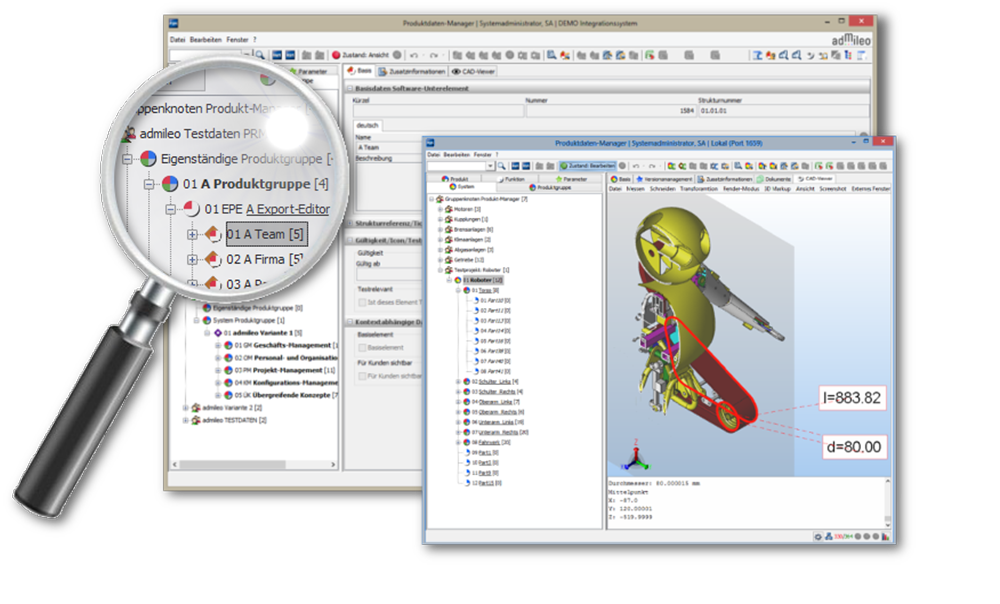Click undo arrow in back window toolbar

pyautogui.click(x=414, y=55)
